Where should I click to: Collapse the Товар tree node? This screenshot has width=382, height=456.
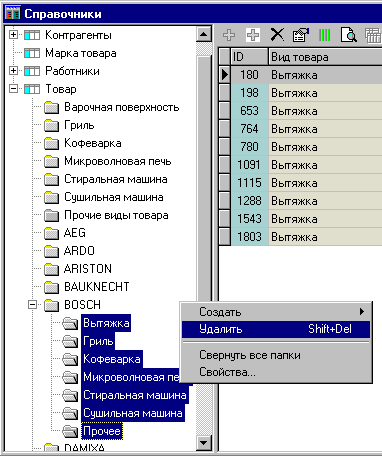(13, 88)
